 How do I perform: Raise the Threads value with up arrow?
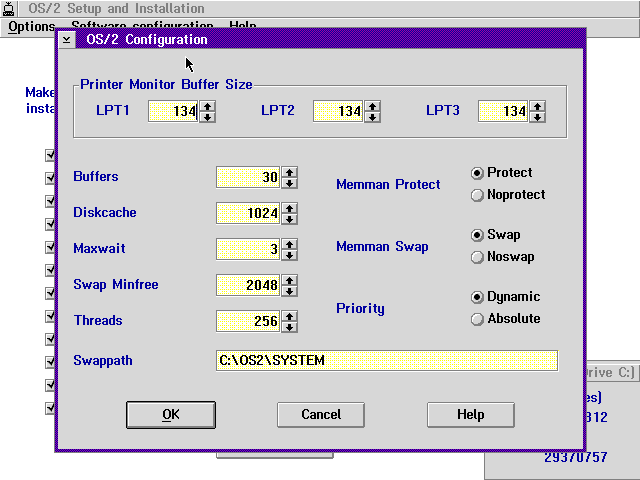pos(289,316)
